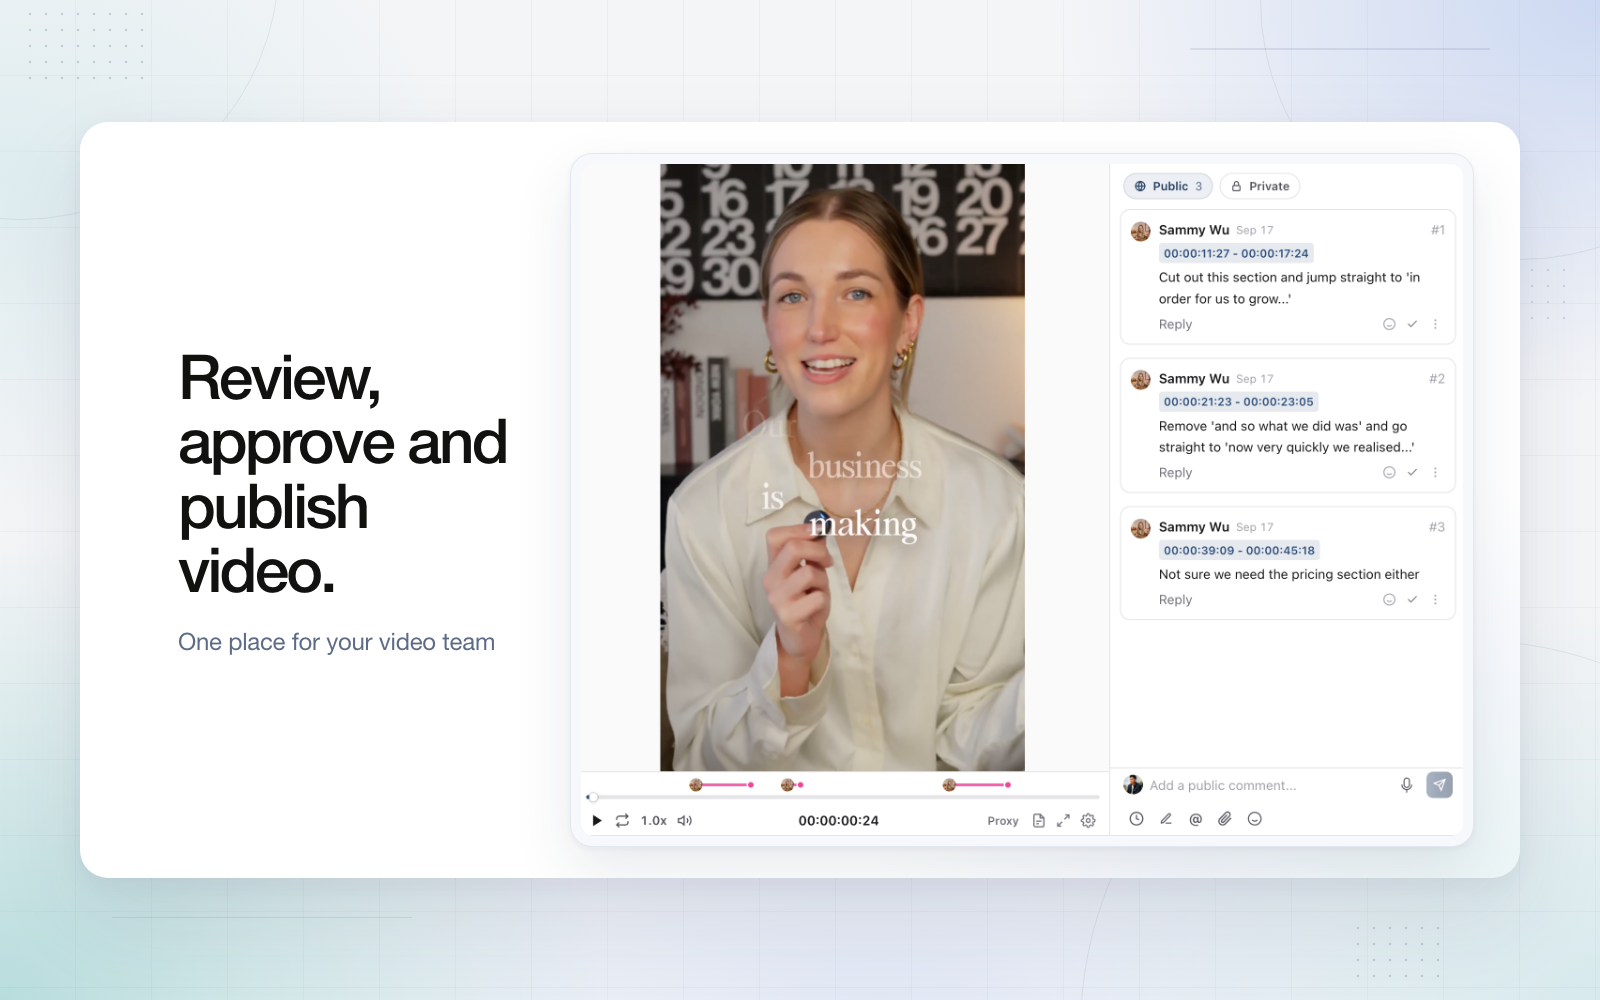Image resolution: width=1600 pixels, height=1000 pixels.
Task: Attach a file with paperclip icon
Action: pyautogui.click(x=1225, y=819)
